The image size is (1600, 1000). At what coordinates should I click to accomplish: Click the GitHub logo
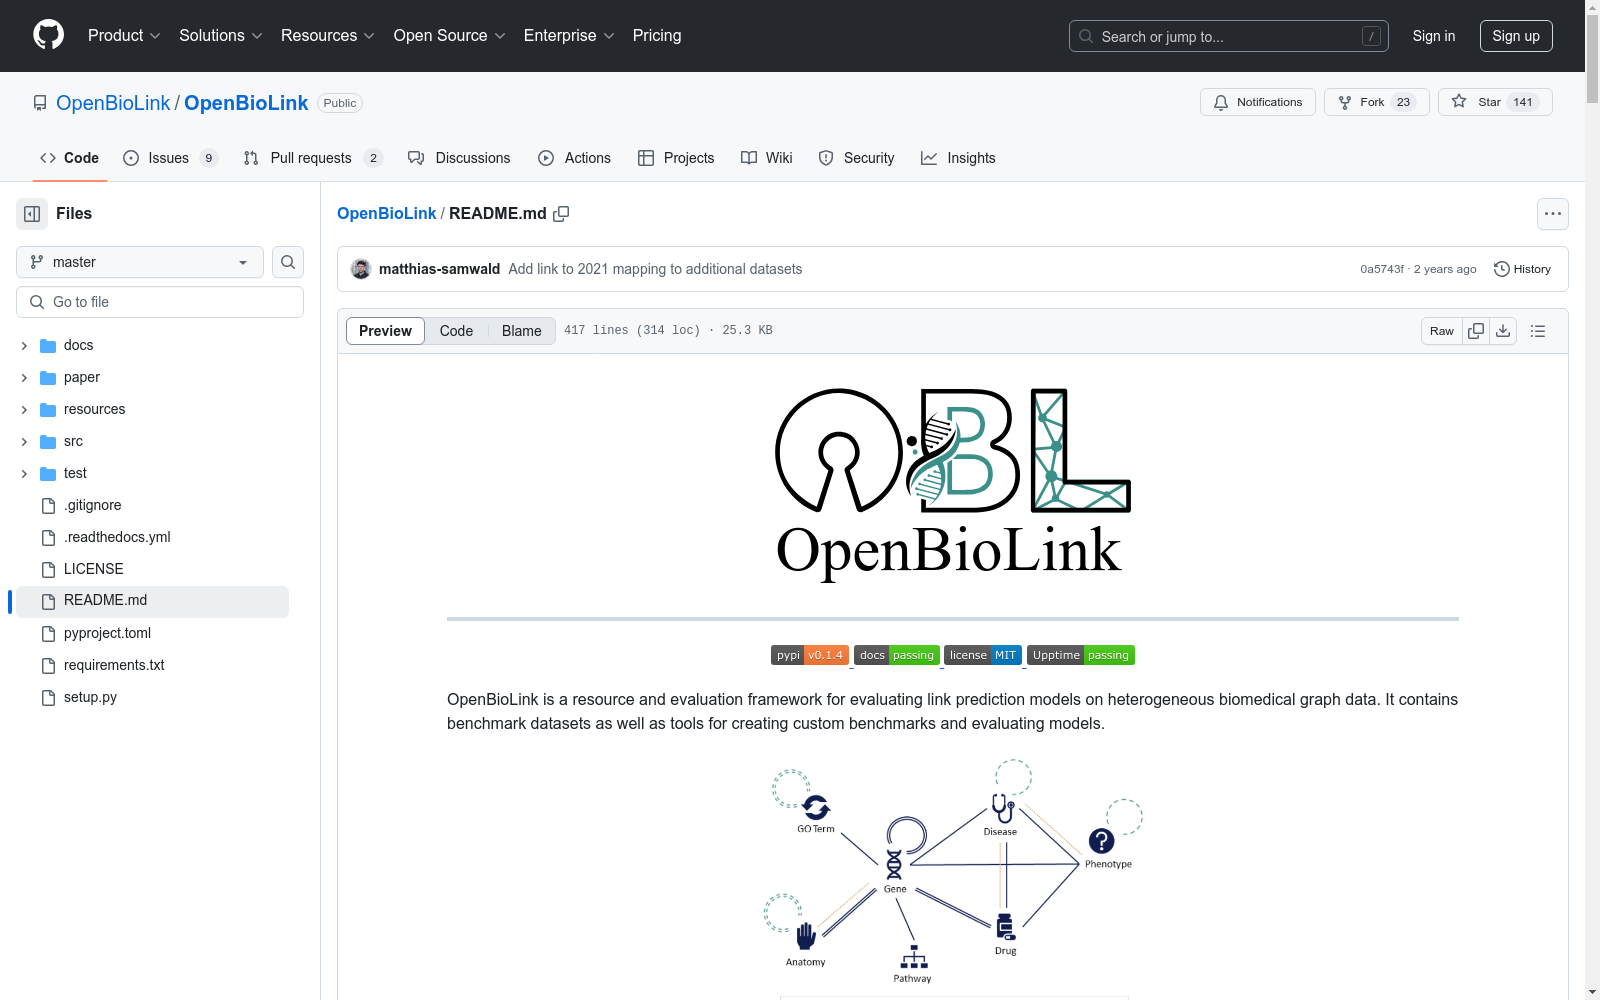click(48, 35)
